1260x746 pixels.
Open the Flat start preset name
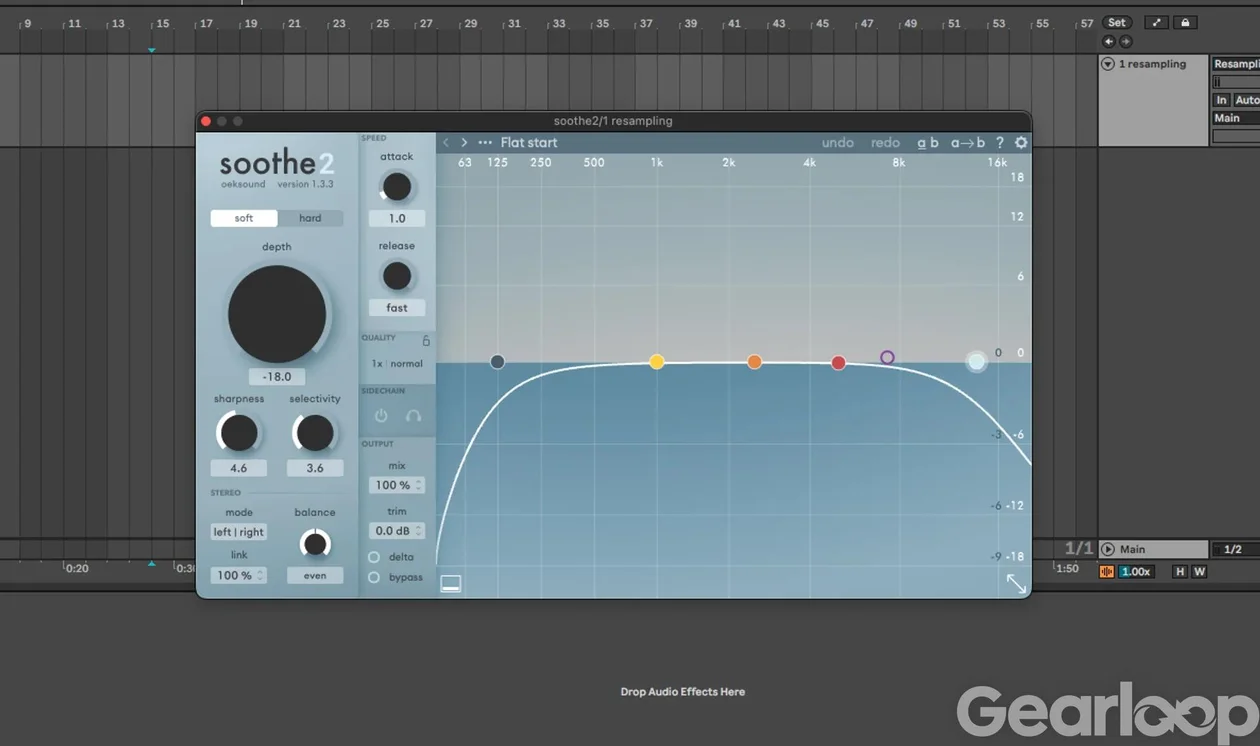click(x=529, y=143)
